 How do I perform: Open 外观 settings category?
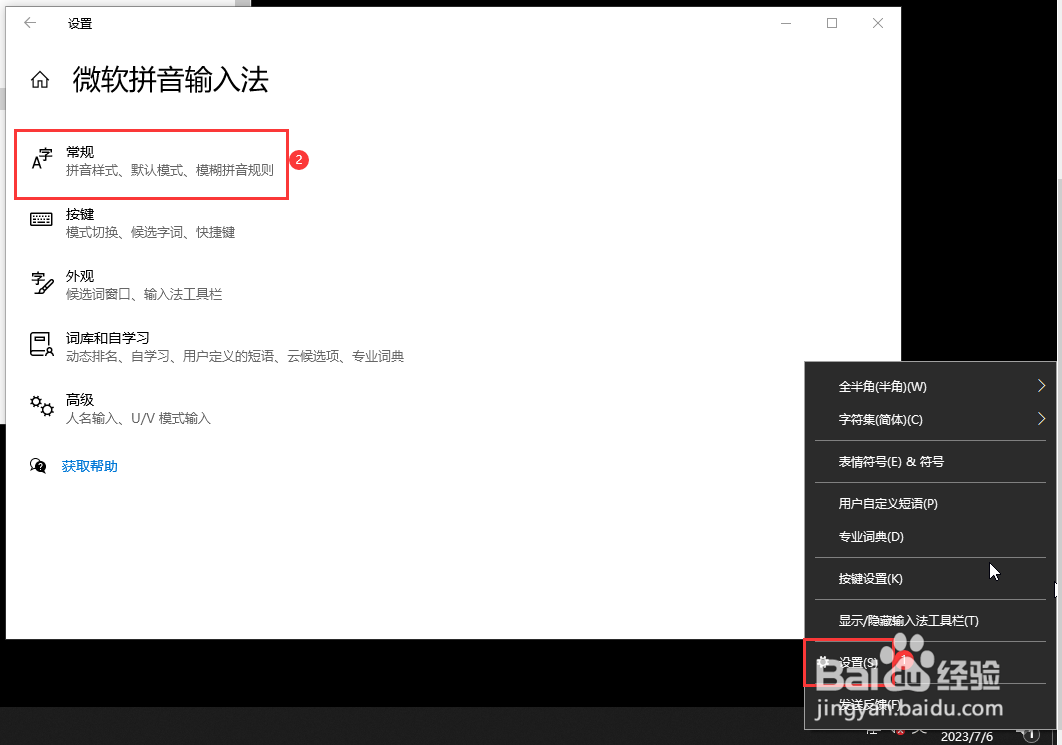click(x=127, y=285)
